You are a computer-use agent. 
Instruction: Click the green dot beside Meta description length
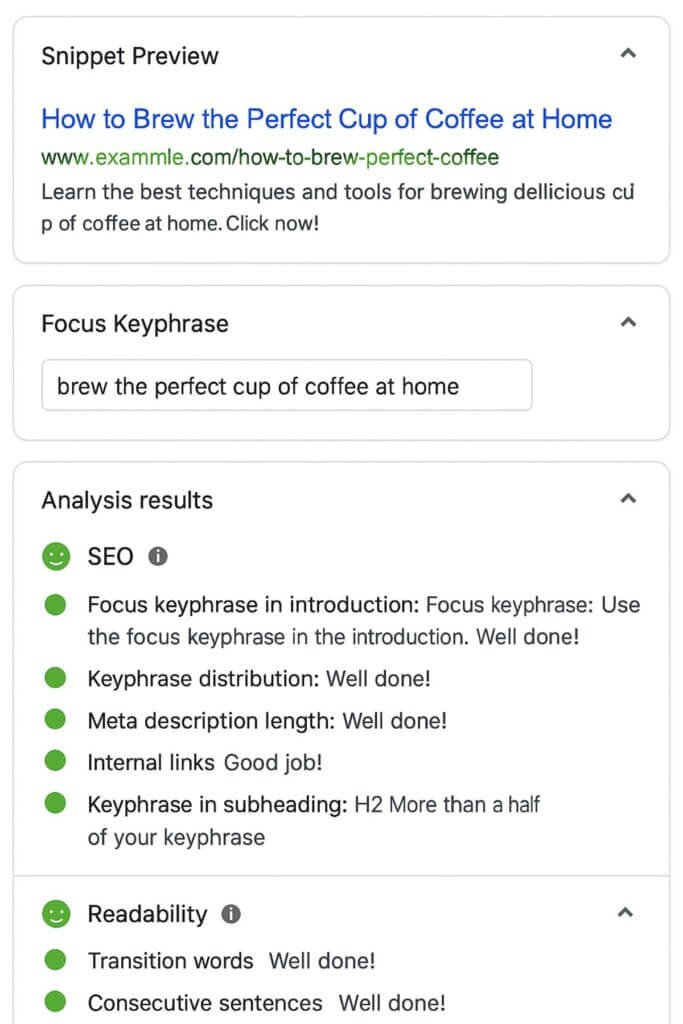tap(55, 720)
